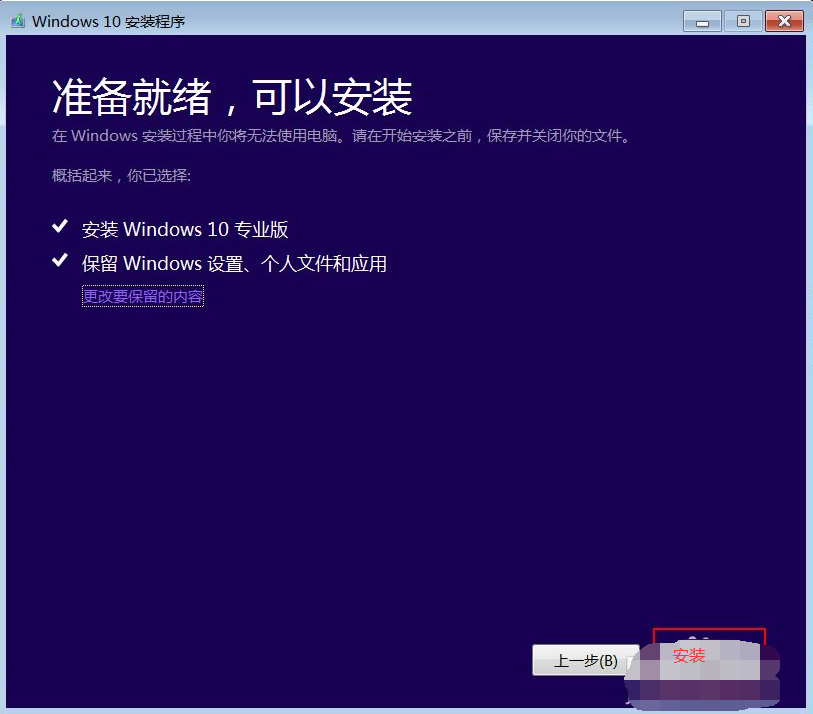The height and width of the screenshot is (714, 813).
Task: Click checkmark beside 保留 Windows 设置、个人文件和应用
Action: (x=60, y=260)
